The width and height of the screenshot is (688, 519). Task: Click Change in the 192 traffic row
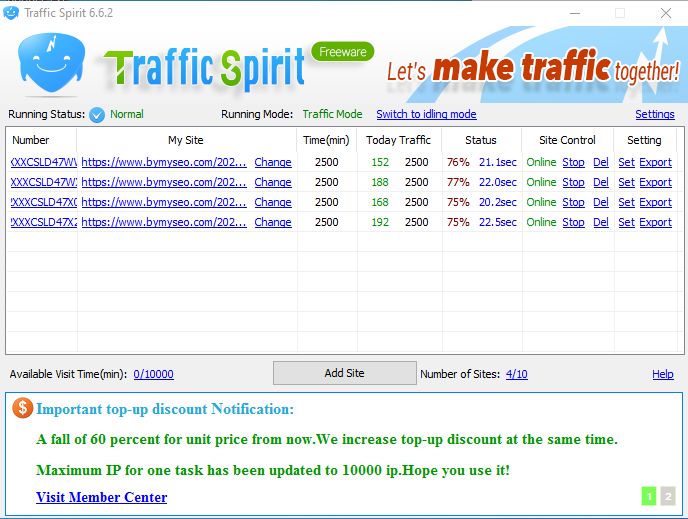tap(273, 222)
